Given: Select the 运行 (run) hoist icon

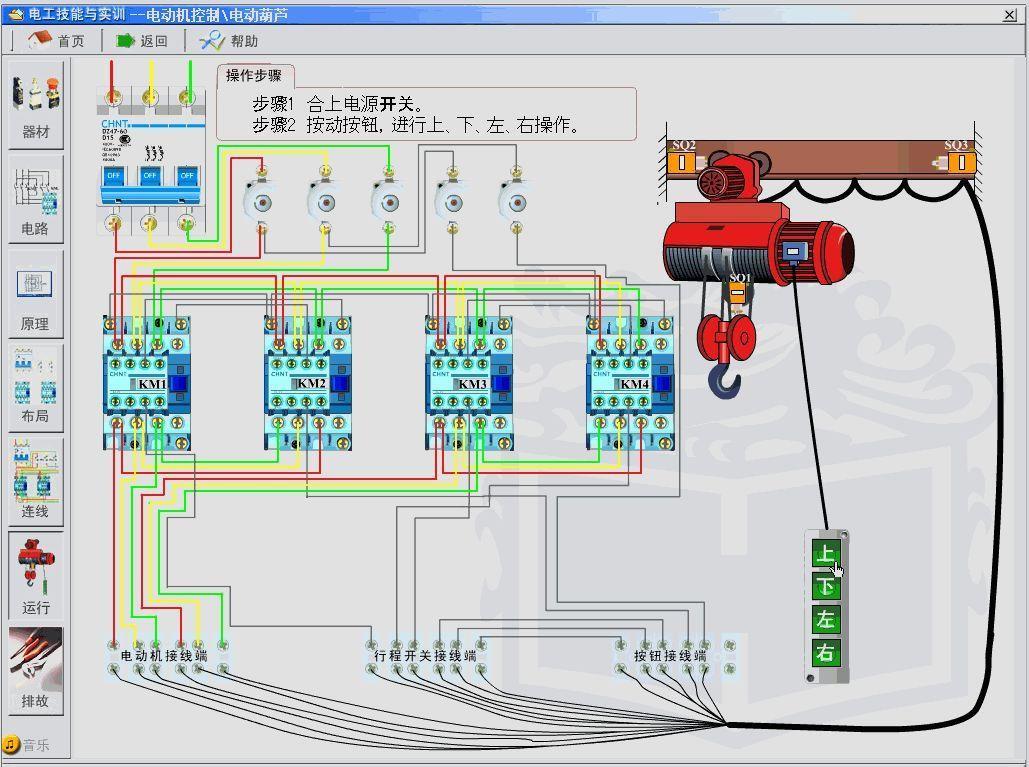Looking at the screenshot, I should tap(36, 575).
